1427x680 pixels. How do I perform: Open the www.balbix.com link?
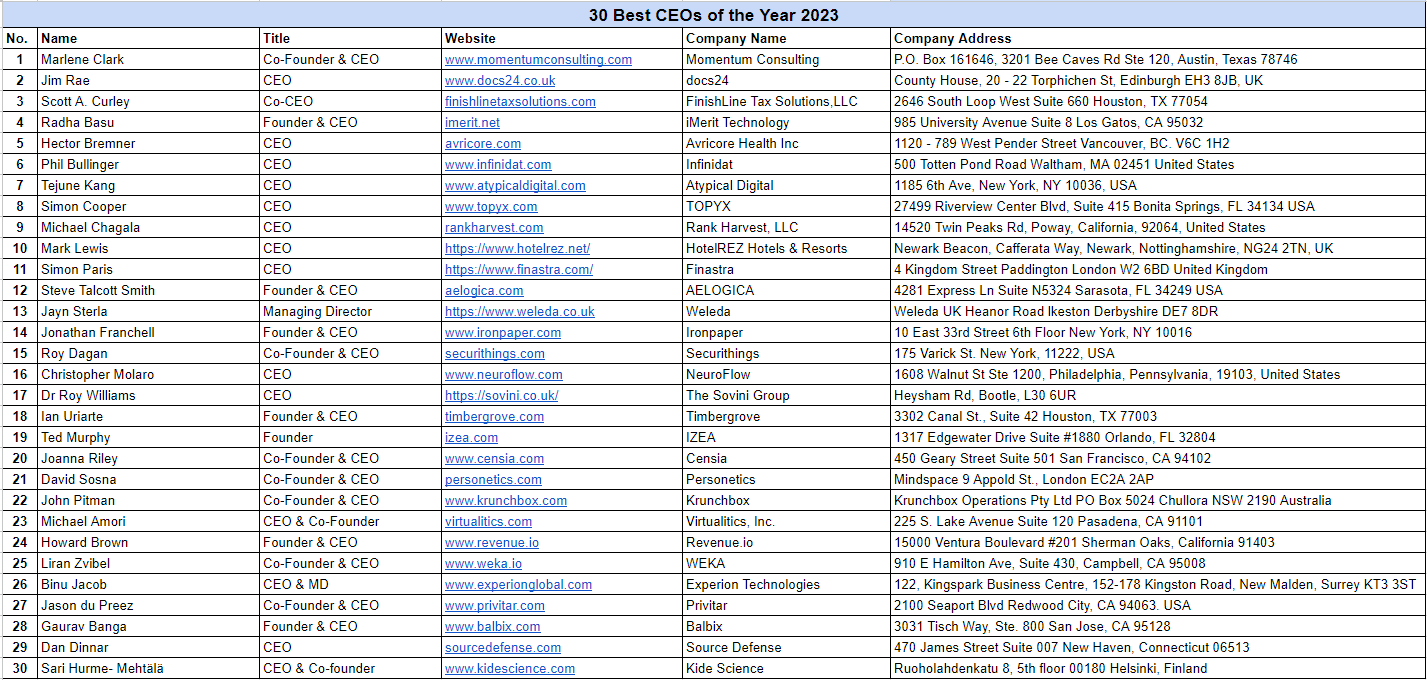(493, 626)
